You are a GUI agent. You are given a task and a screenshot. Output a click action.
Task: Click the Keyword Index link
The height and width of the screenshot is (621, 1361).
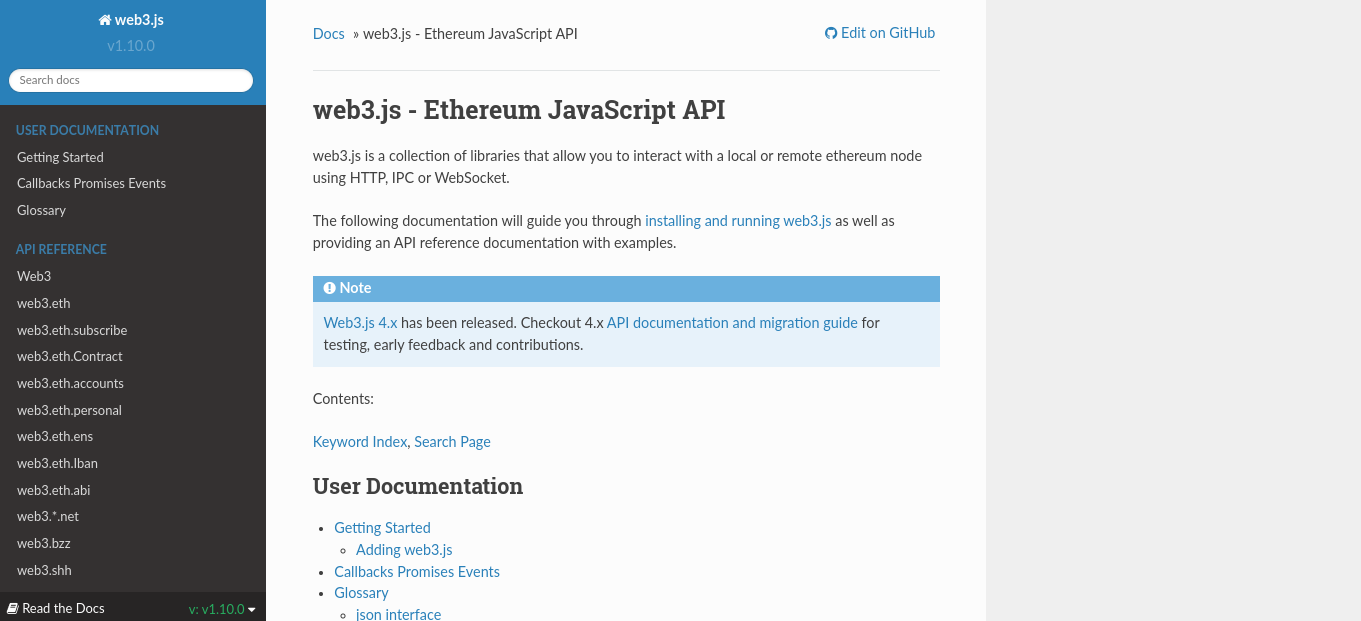pyautogui.click(x=360, y=441)
